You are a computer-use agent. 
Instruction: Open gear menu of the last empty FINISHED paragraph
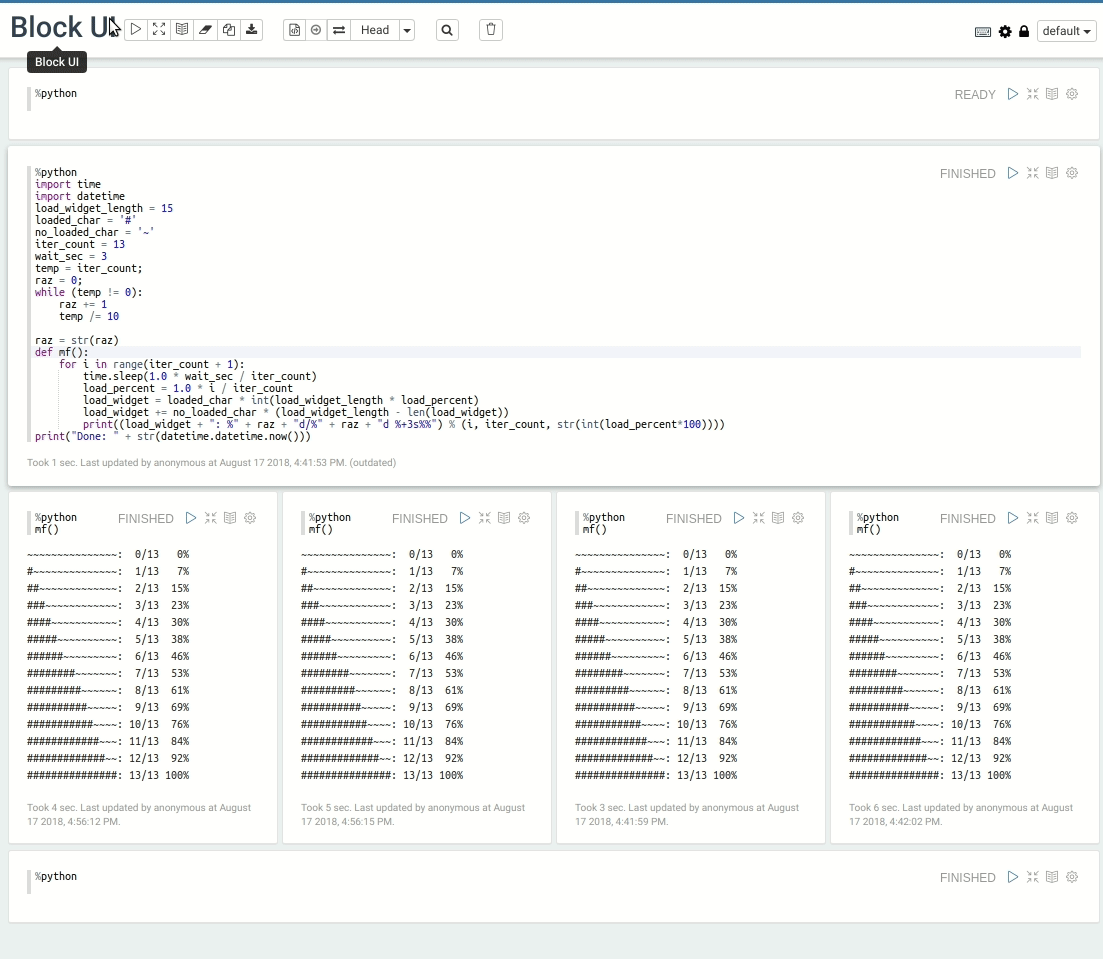coord(1072,877)
